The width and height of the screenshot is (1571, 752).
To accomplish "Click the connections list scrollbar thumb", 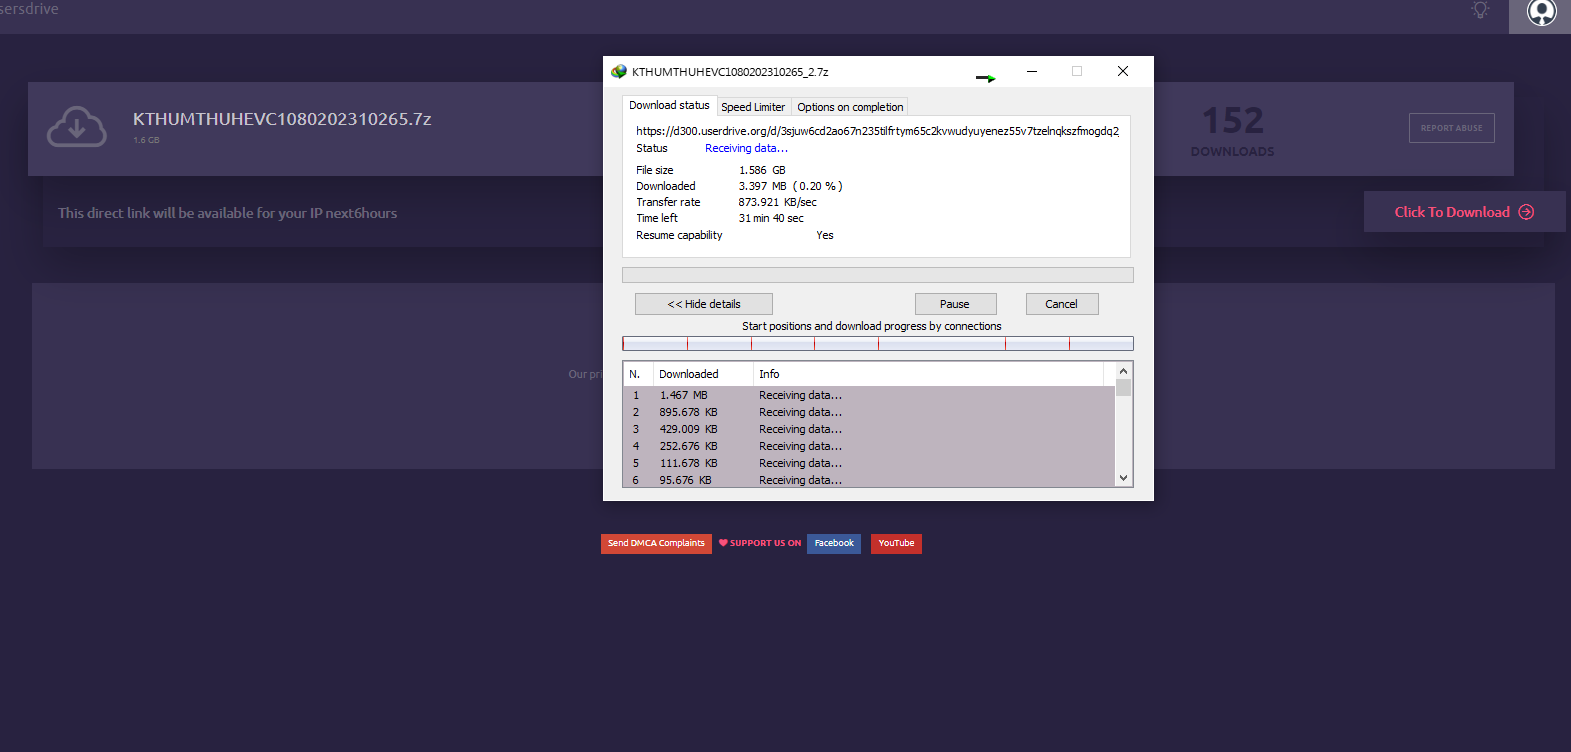I will [x=1123, y=388].
